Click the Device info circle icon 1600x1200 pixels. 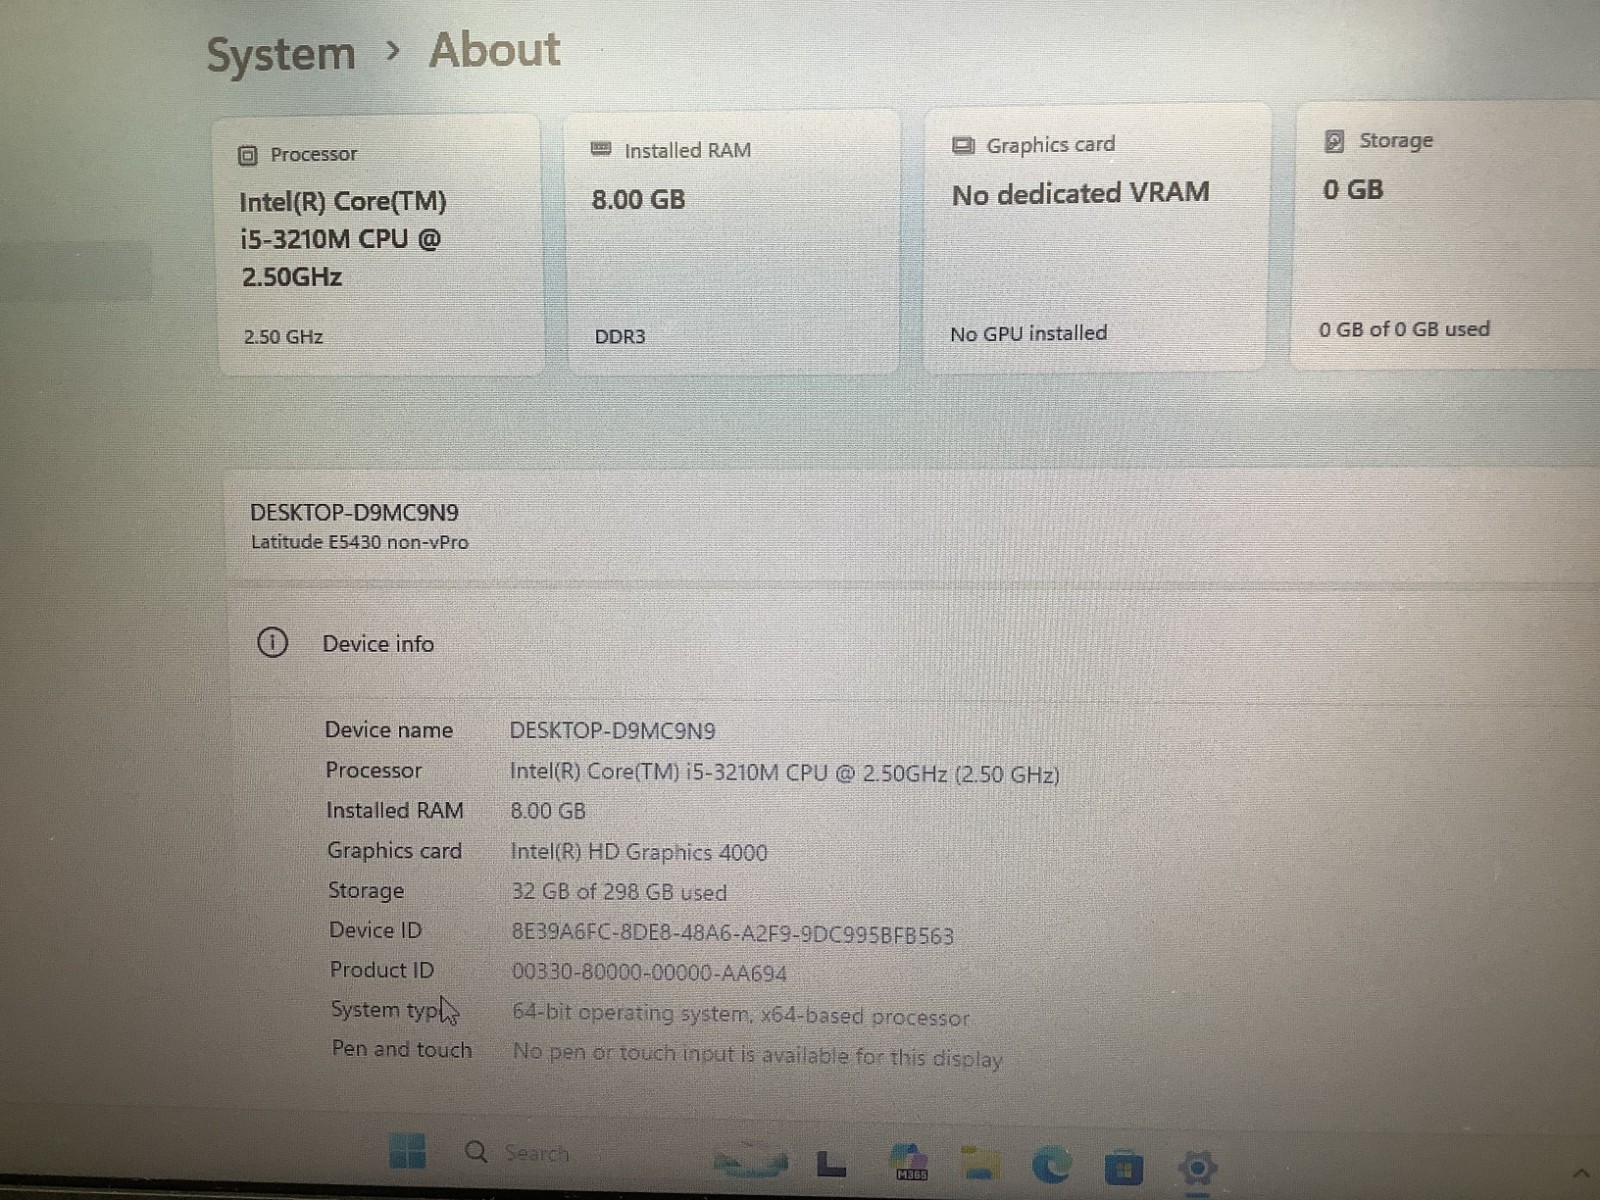pos(272,642)
